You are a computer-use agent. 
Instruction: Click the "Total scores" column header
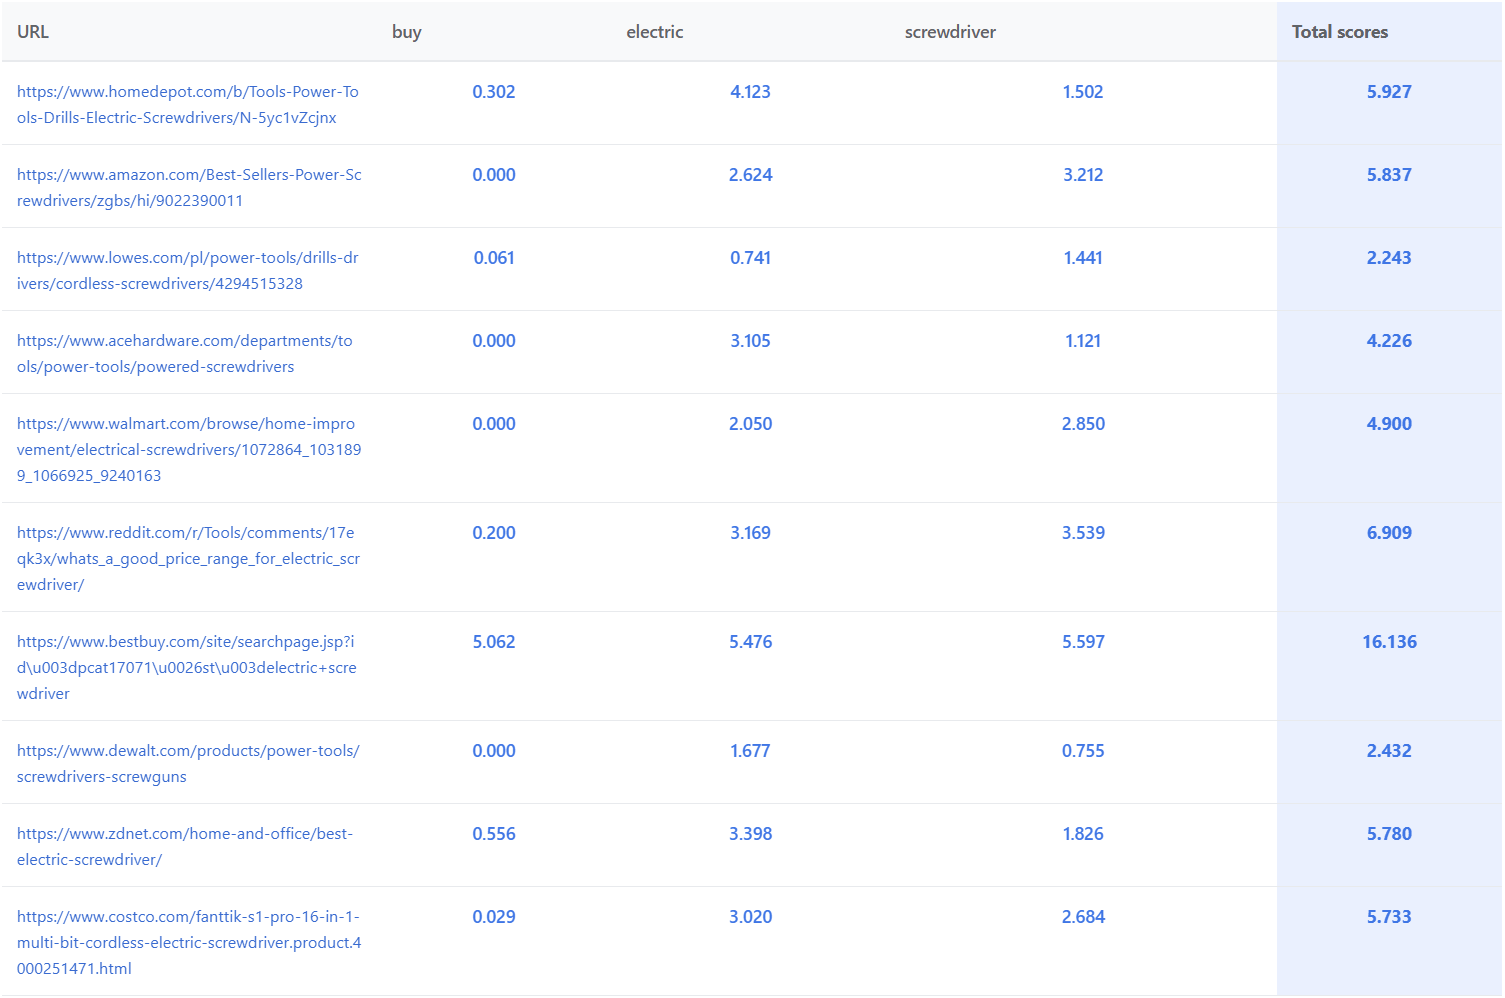point(1340,32)
